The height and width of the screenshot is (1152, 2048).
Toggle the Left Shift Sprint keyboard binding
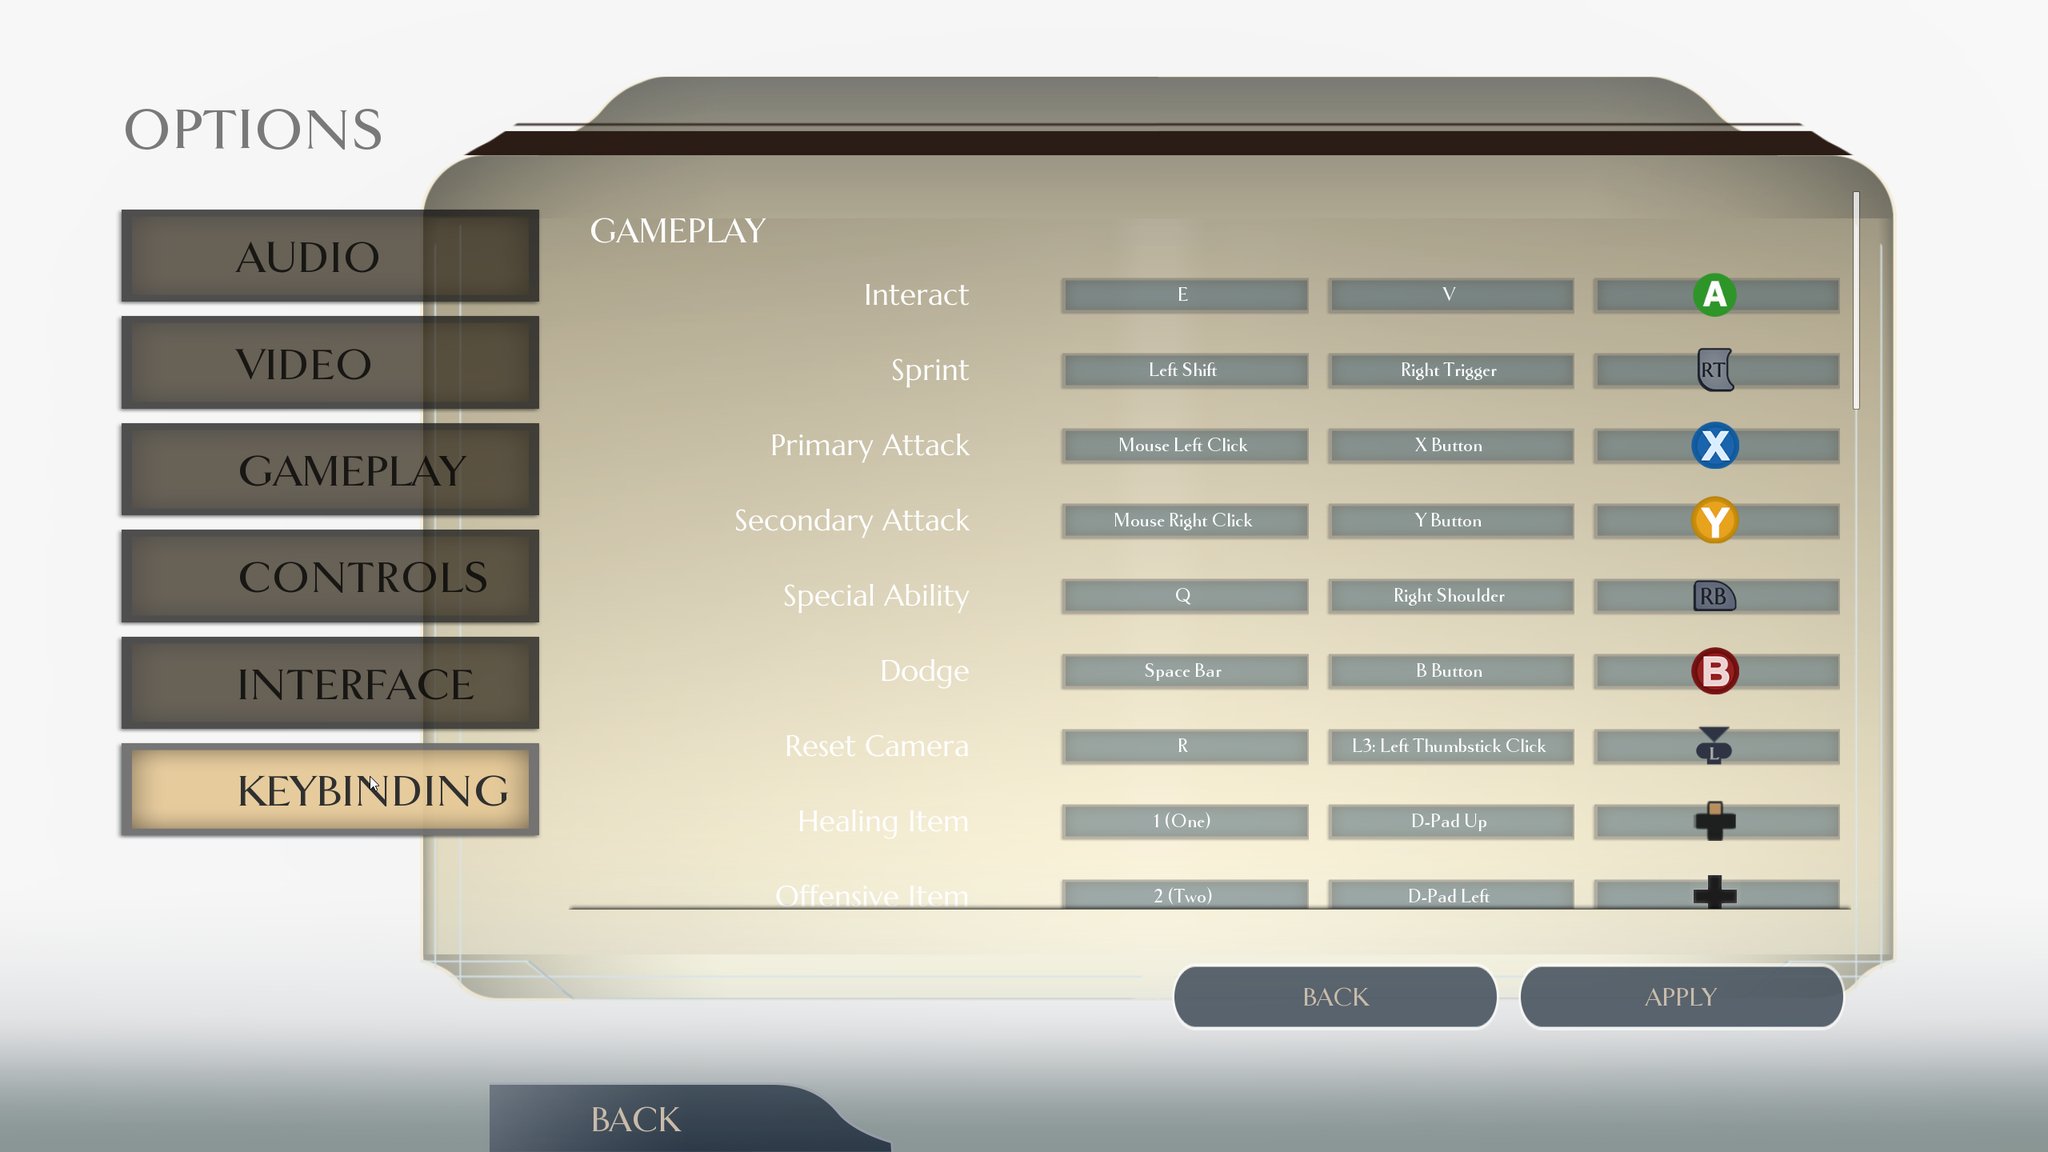tap(1182, 369)
